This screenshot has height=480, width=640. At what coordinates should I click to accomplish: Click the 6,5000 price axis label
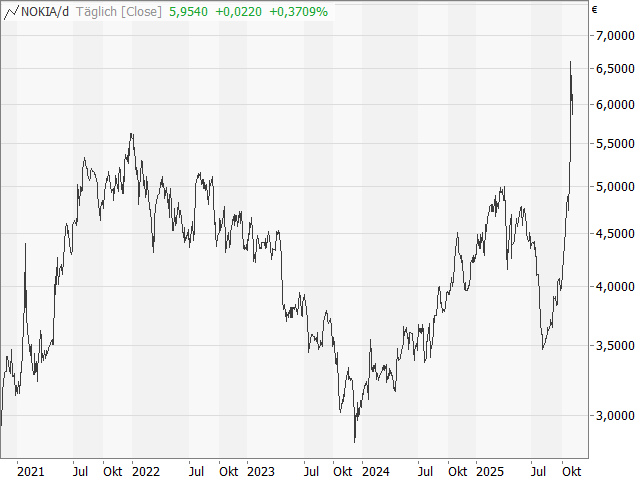click(x=615, y=68)
